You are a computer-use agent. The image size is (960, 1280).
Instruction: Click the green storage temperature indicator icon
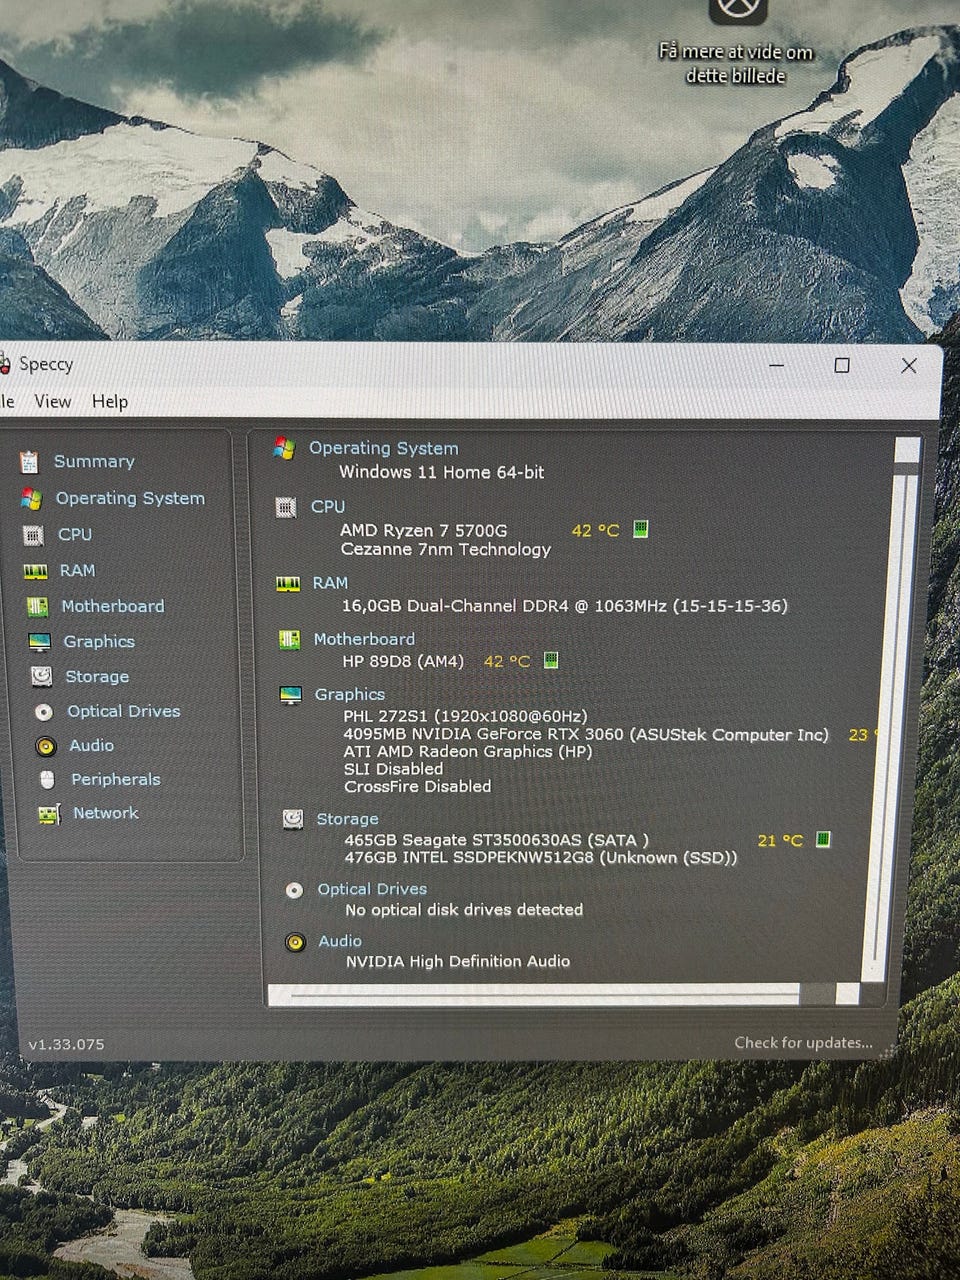tap(823, 839)
